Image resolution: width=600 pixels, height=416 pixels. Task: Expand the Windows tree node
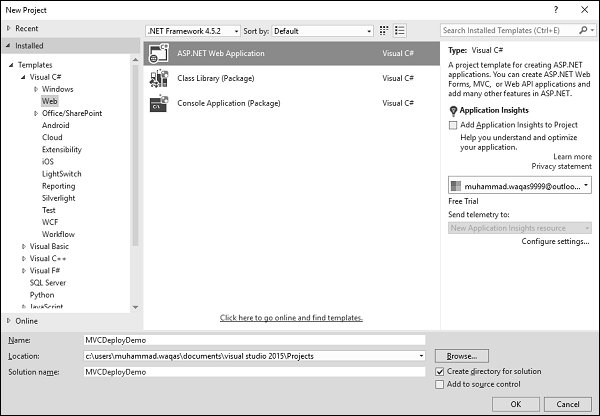click(x=36, y=89)
